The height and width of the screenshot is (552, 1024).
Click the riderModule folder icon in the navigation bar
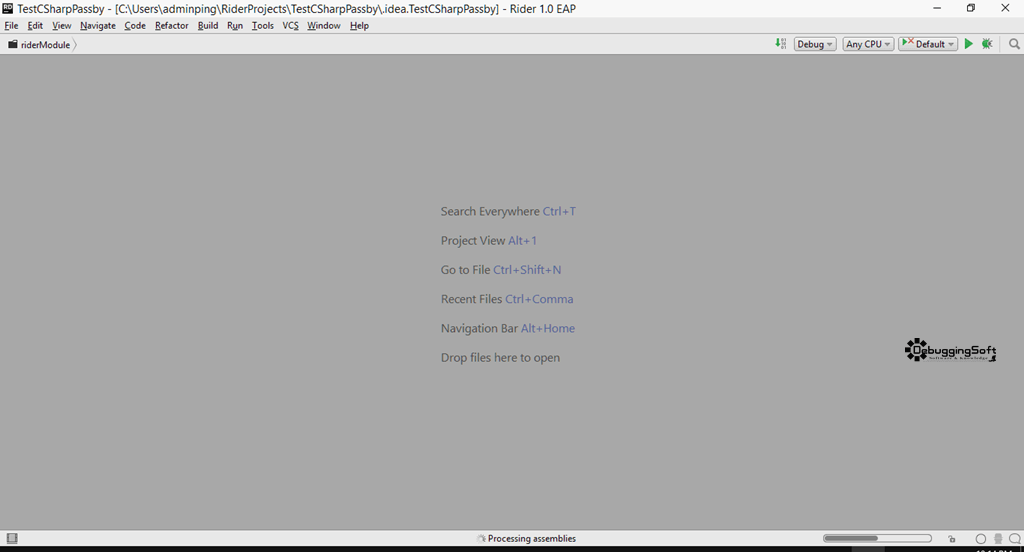pos(12,44)
